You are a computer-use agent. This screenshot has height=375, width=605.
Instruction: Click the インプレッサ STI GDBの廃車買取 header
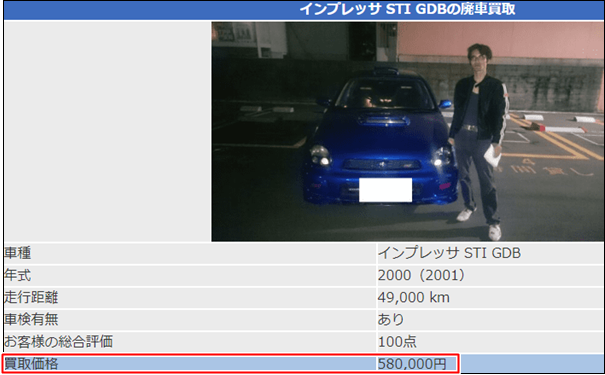point(407,8)
